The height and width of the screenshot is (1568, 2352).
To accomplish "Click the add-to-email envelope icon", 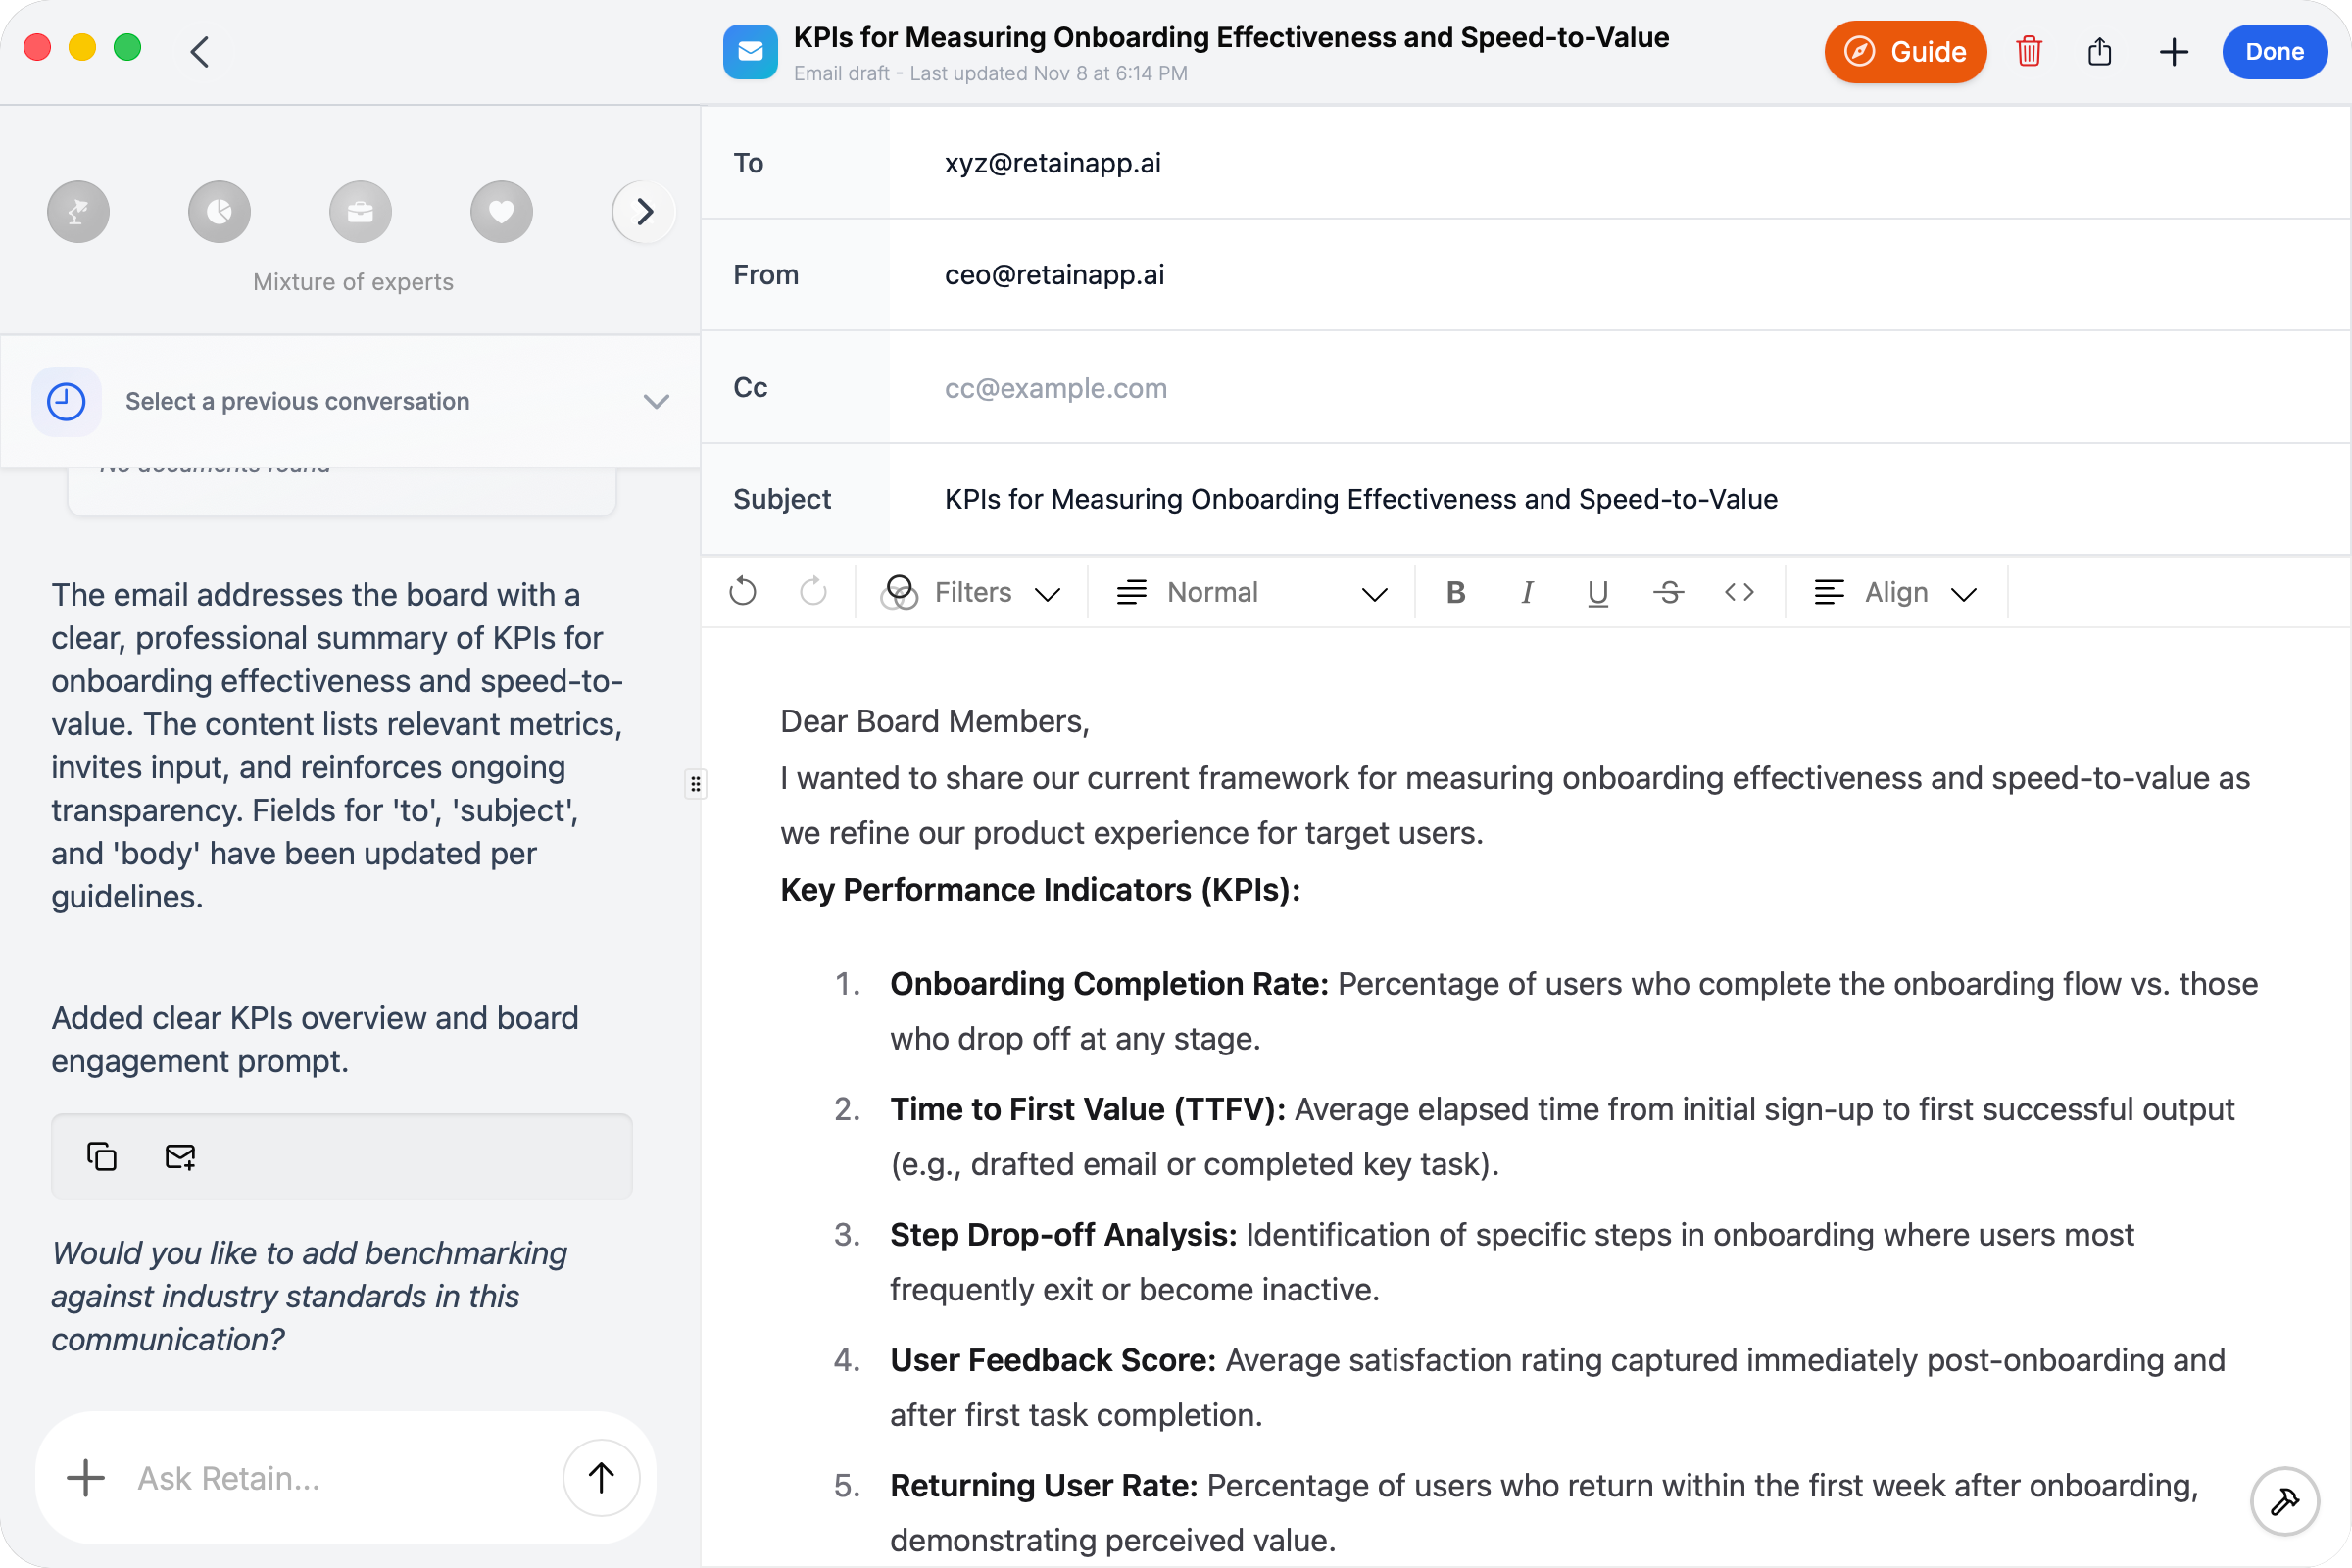I will (180, 1156).
